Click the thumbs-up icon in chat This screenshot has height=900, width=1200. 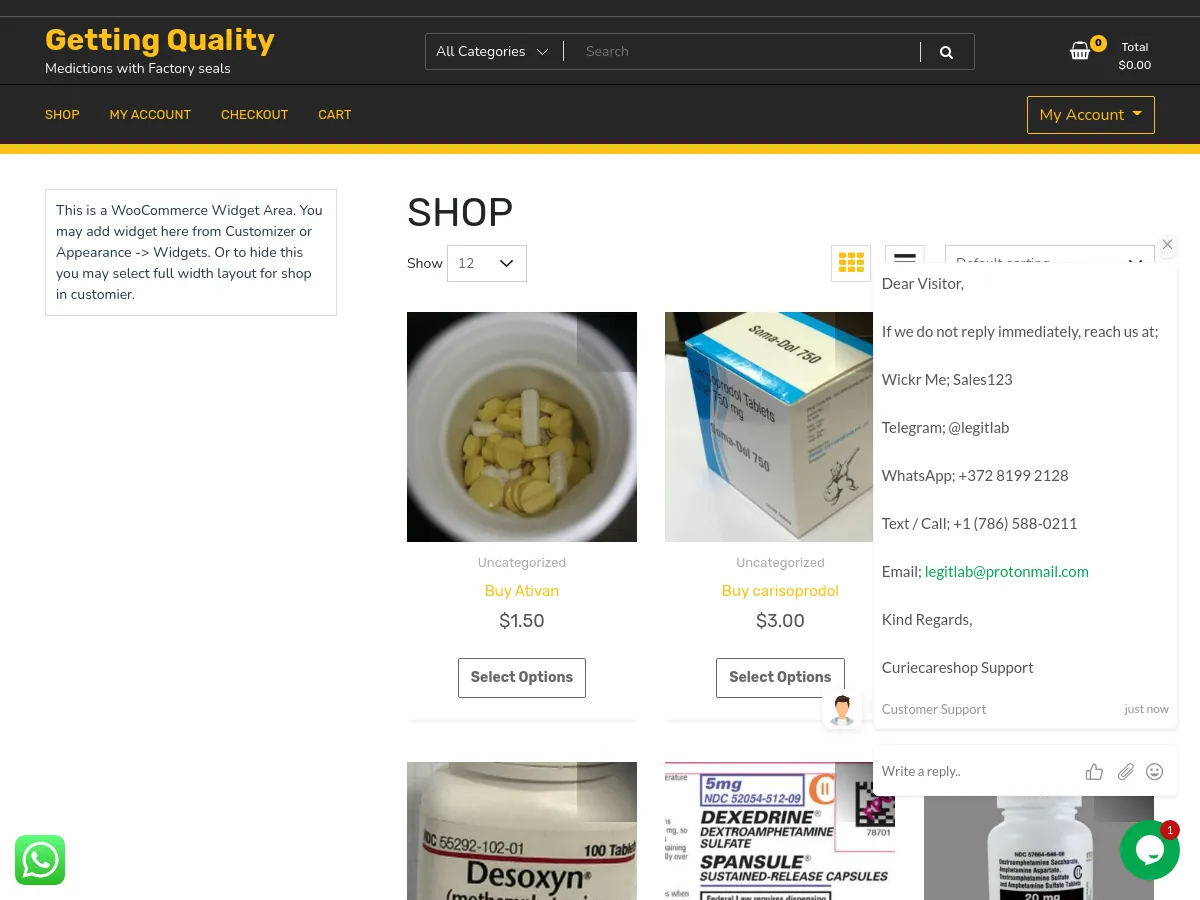coord(1094,771)
